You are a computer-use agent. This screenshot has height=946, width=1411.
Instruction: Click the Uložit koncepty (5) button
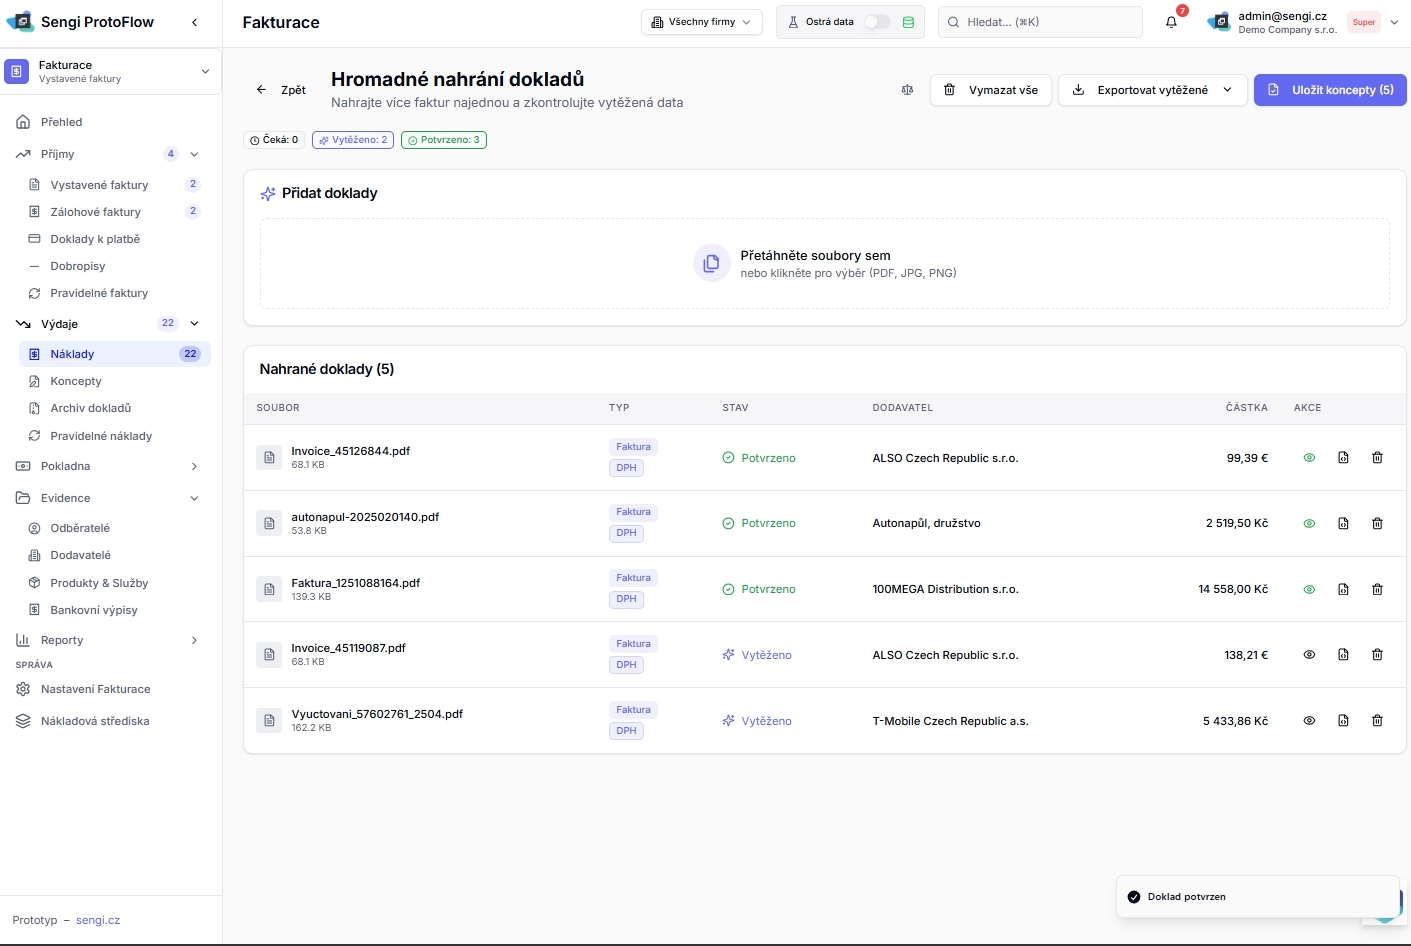point(1330,90)
